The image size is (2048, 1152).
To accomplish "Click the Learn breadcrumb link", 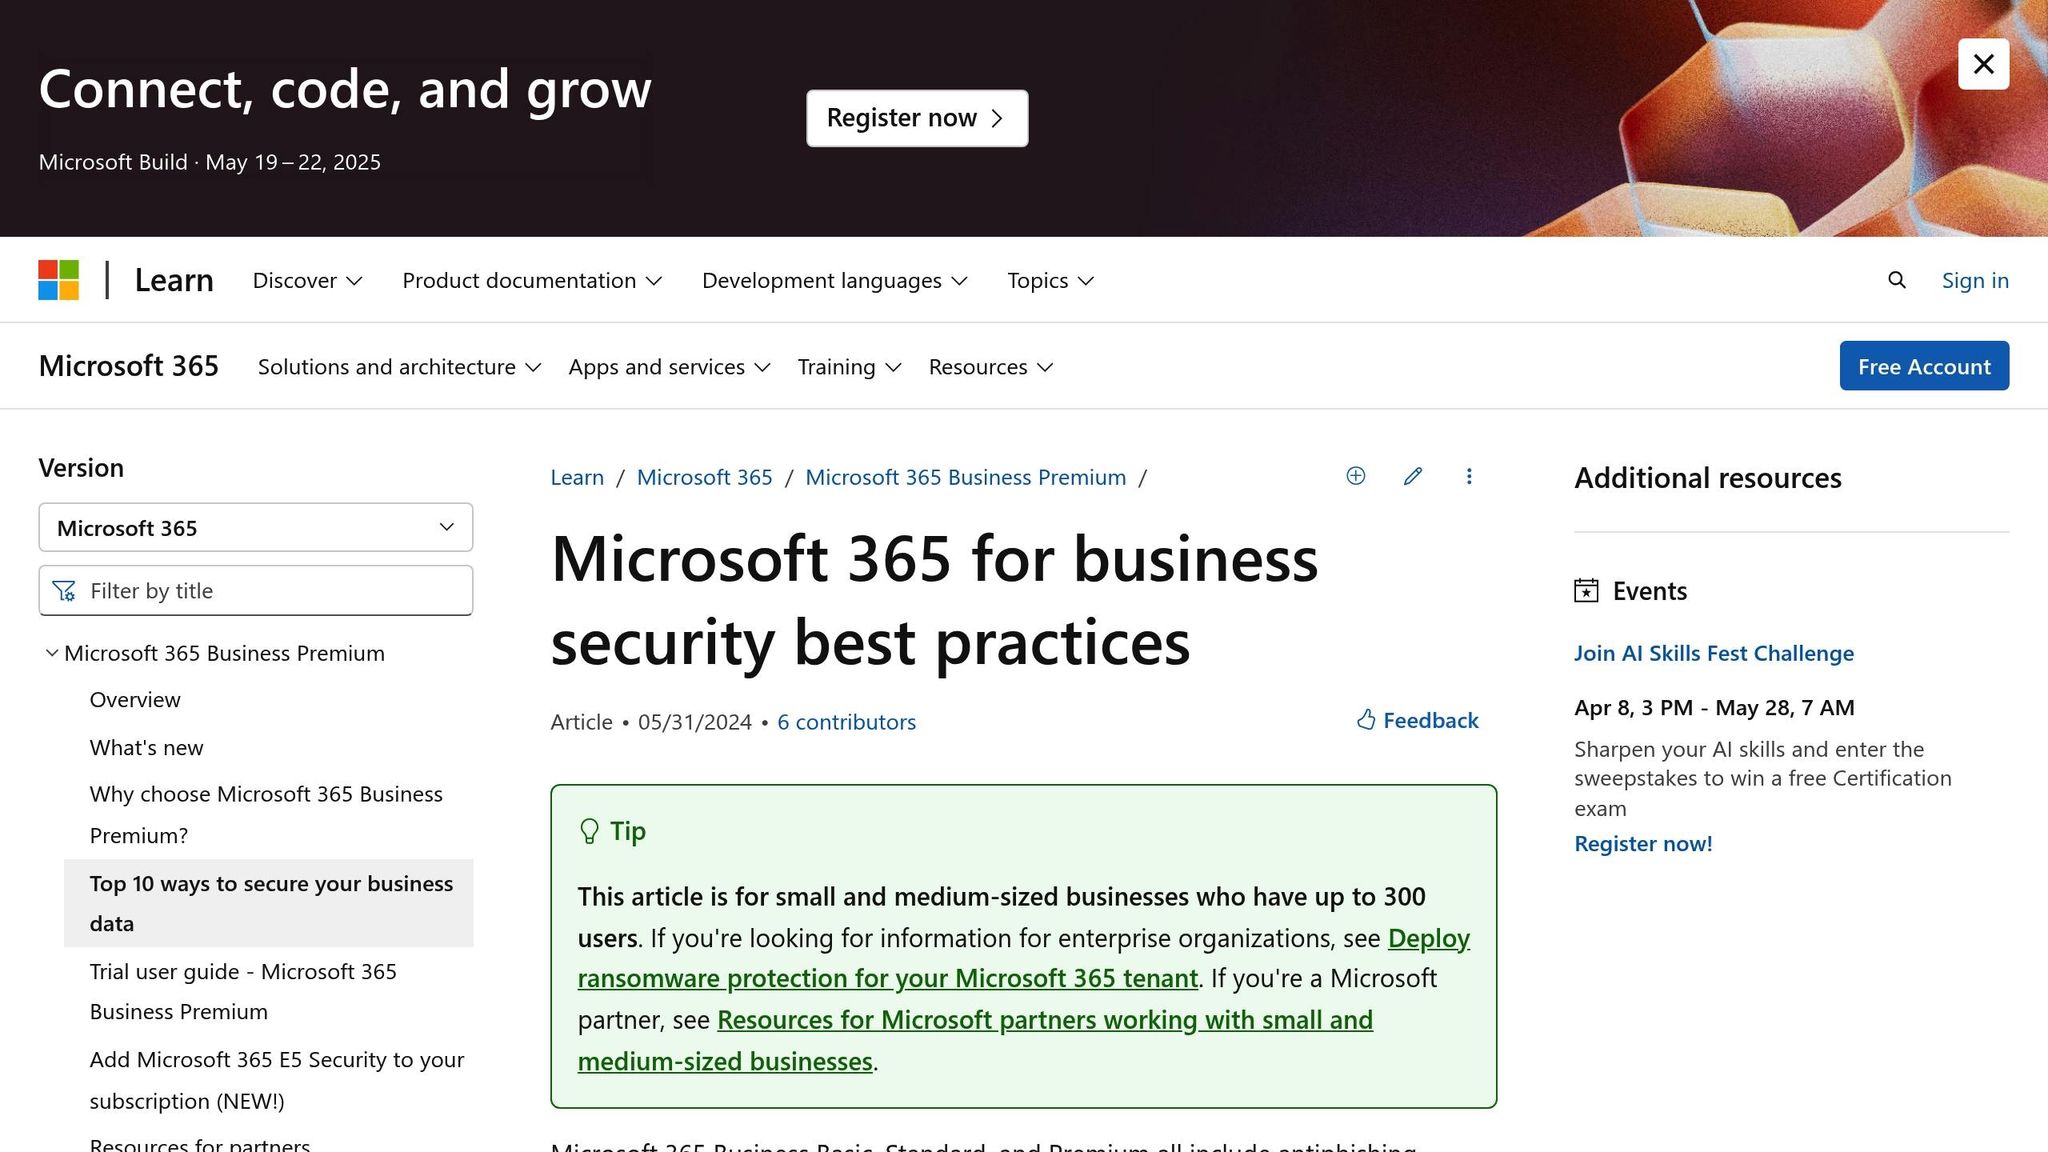I will [577, 477].
